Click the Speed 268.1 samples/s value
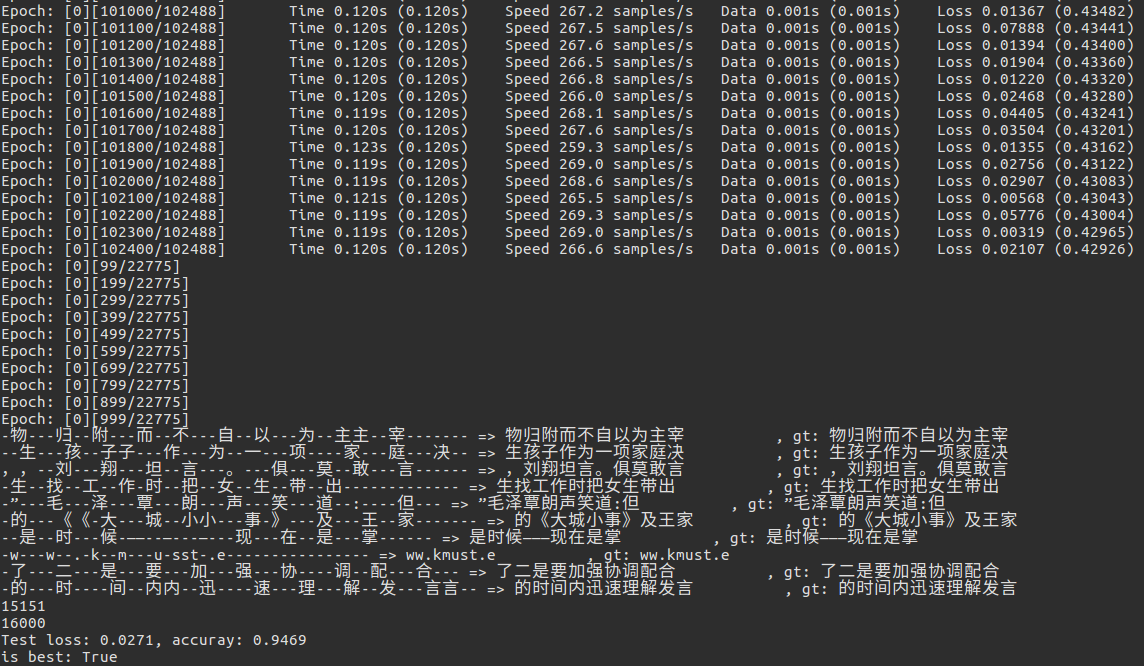The width and height of the screenshot is (1144, 666). click(599, 113)
